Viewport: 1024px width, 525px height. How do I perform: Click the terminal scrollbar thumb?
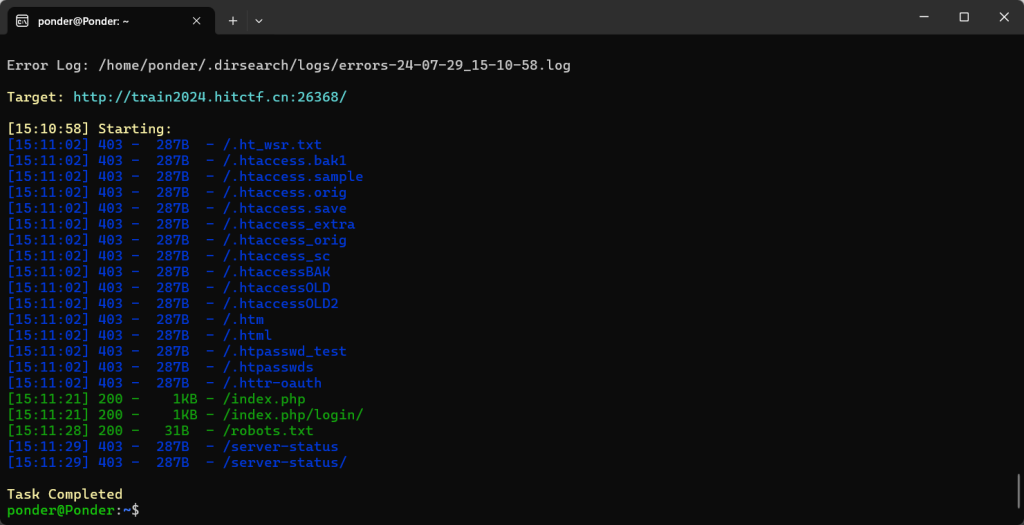point(1018,491)
